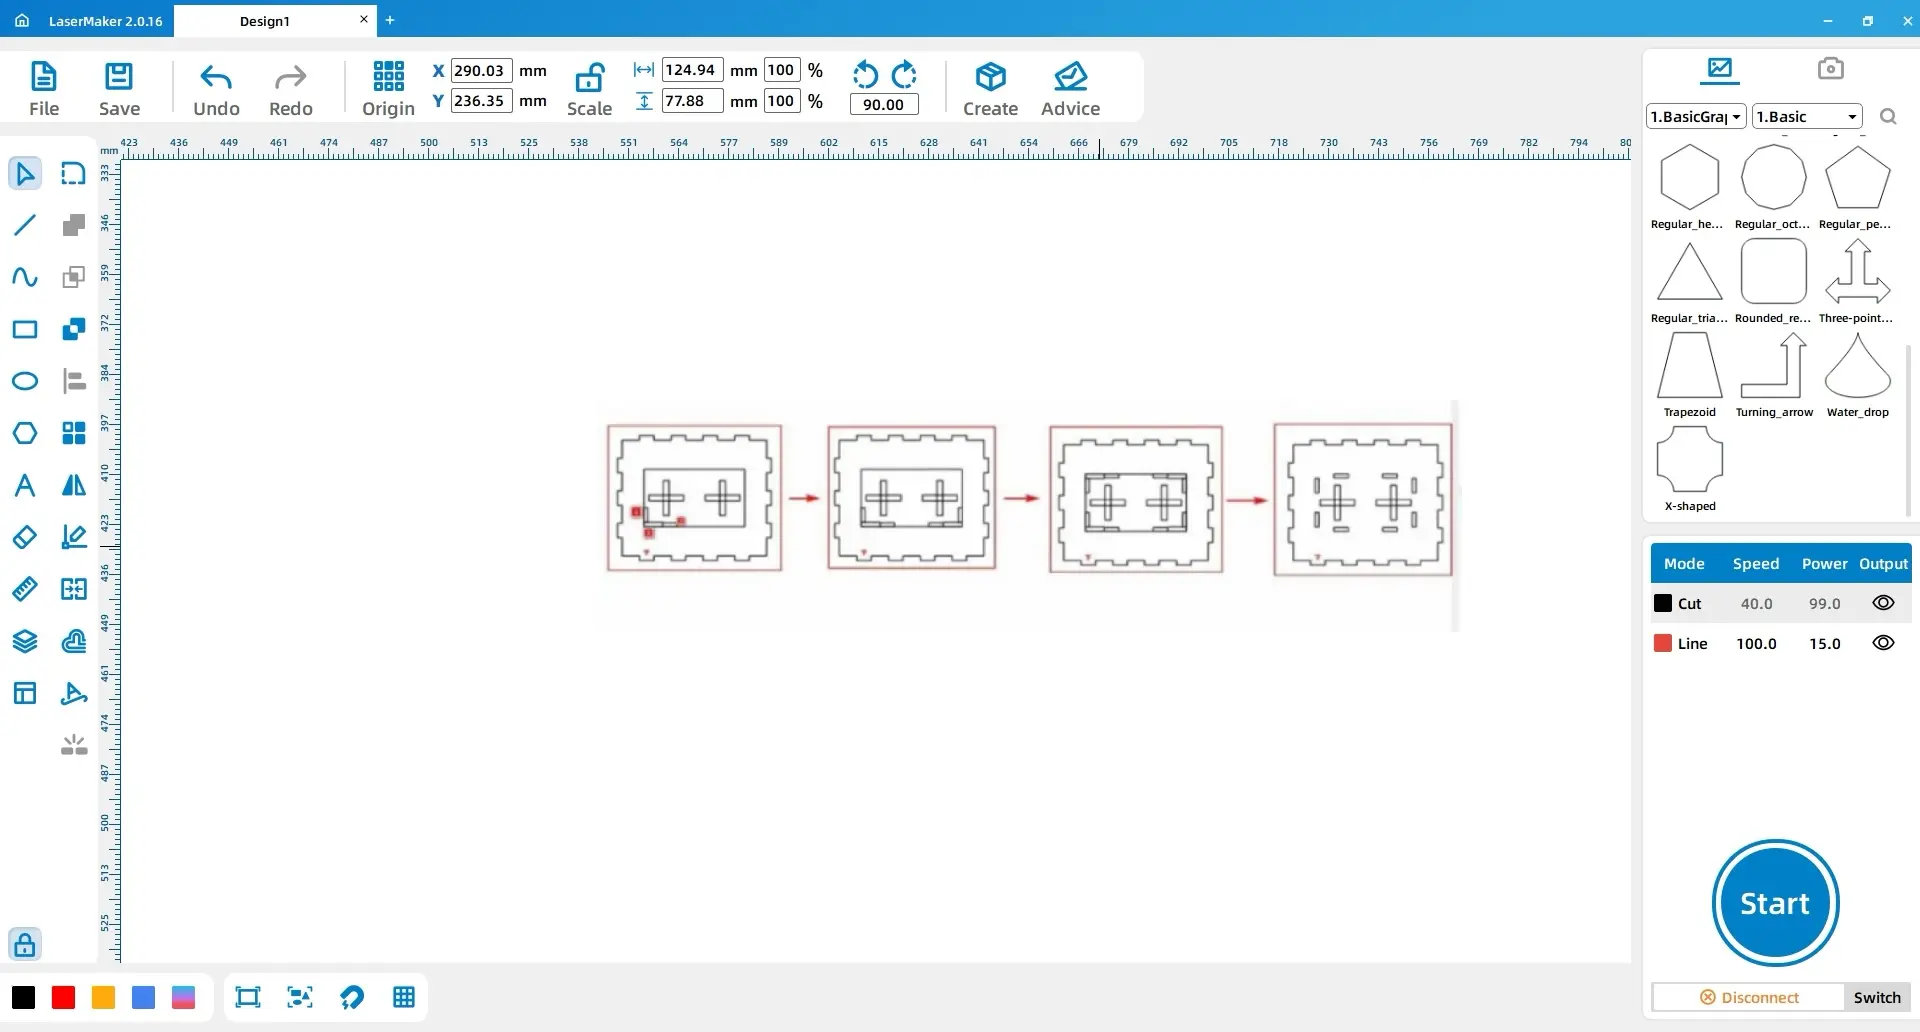
Task: Click the fit-to-frame view icon
Action: tap(247, 997)
